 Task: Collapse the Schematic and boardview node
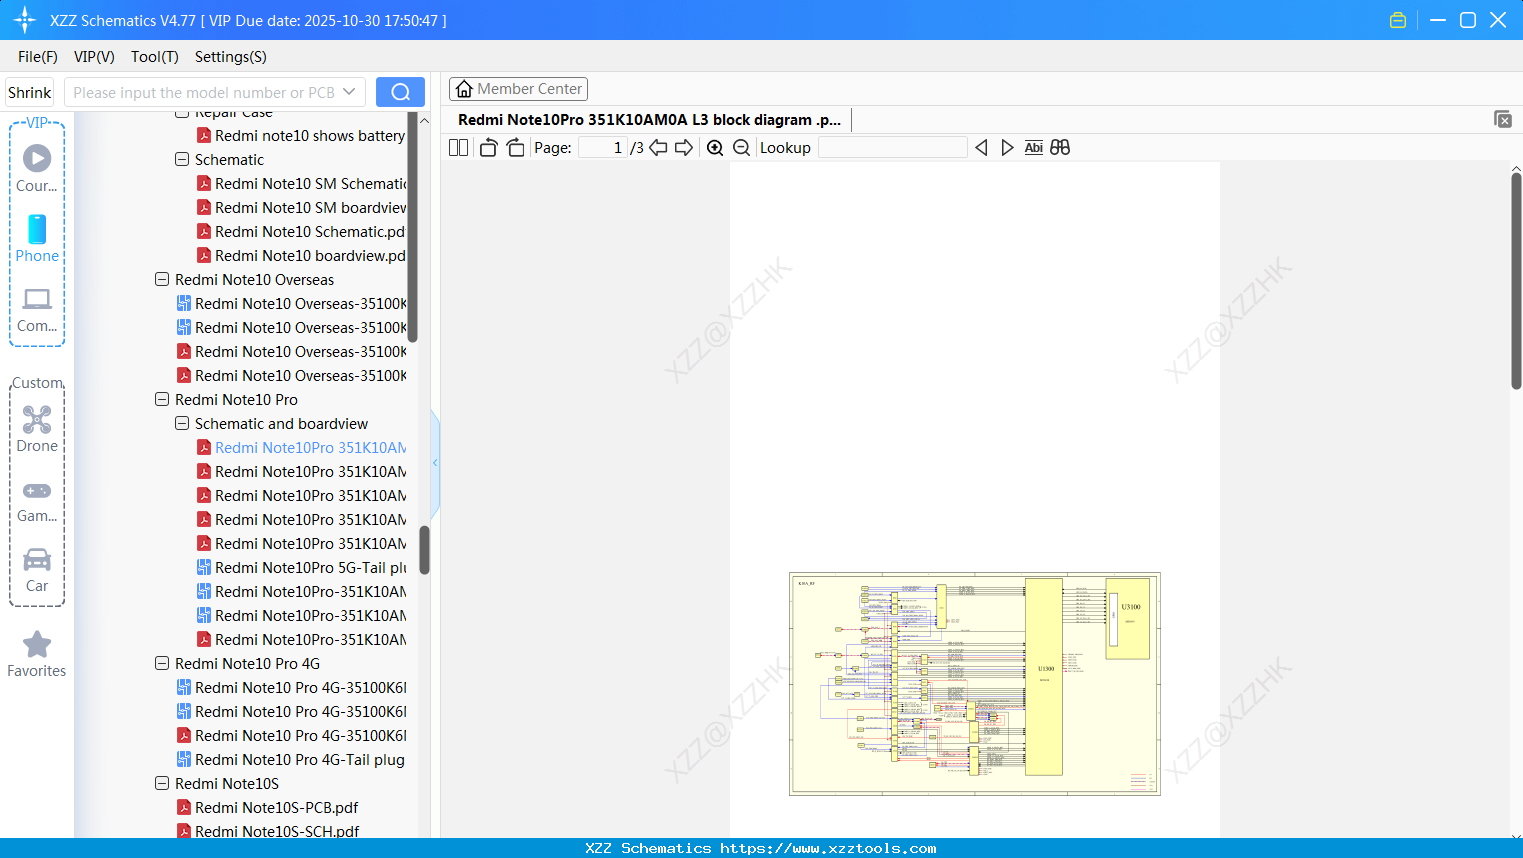pyautogui.click(x=181, y=423)
